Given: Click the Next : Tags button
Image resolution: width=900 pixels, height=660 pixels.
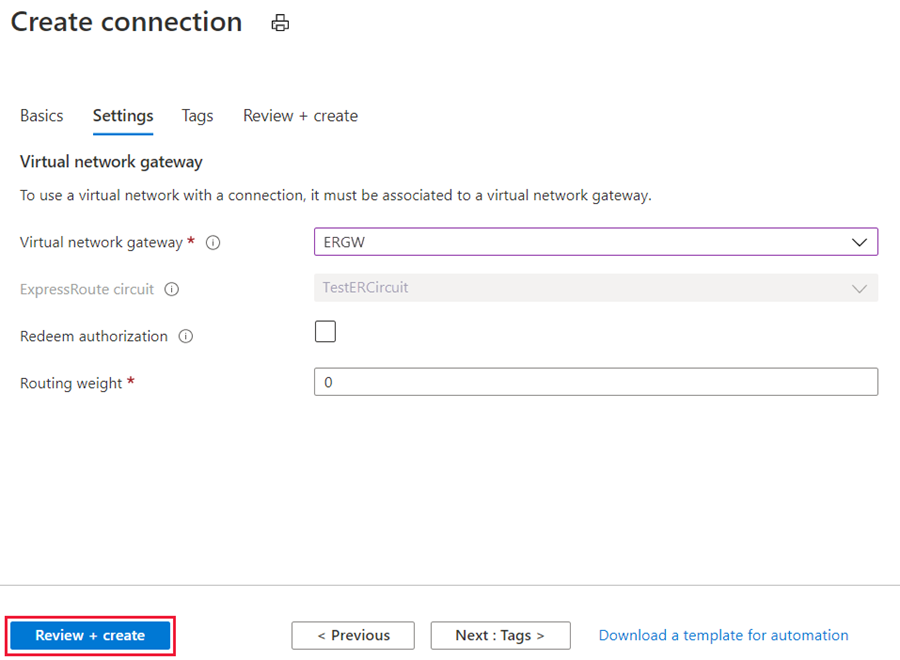Looking at the screenshot, I should pyautogui.click(x=500, y=635).
